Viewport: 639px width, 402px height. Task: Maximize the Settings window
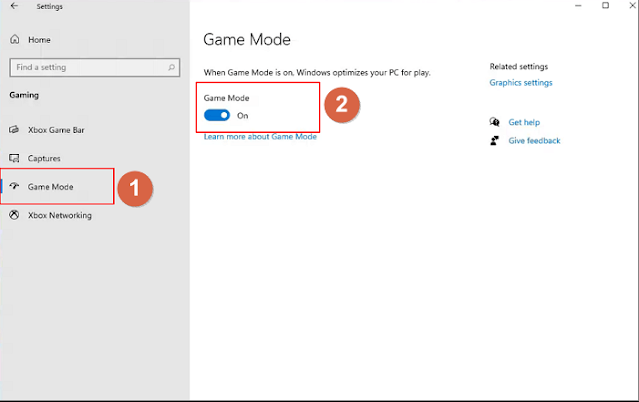point(606,6)
